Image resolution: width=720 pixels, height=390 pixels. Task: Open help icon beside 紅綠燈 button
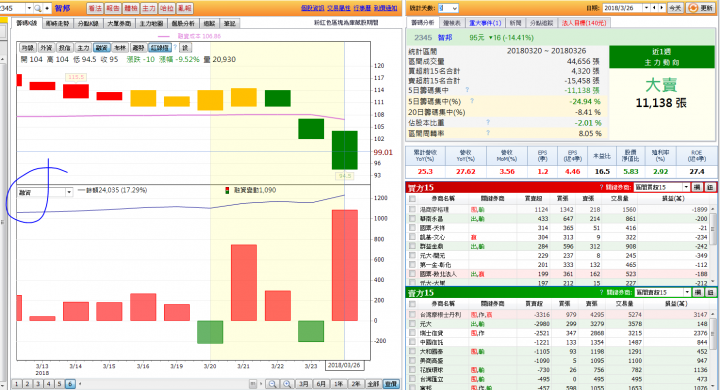175,47
